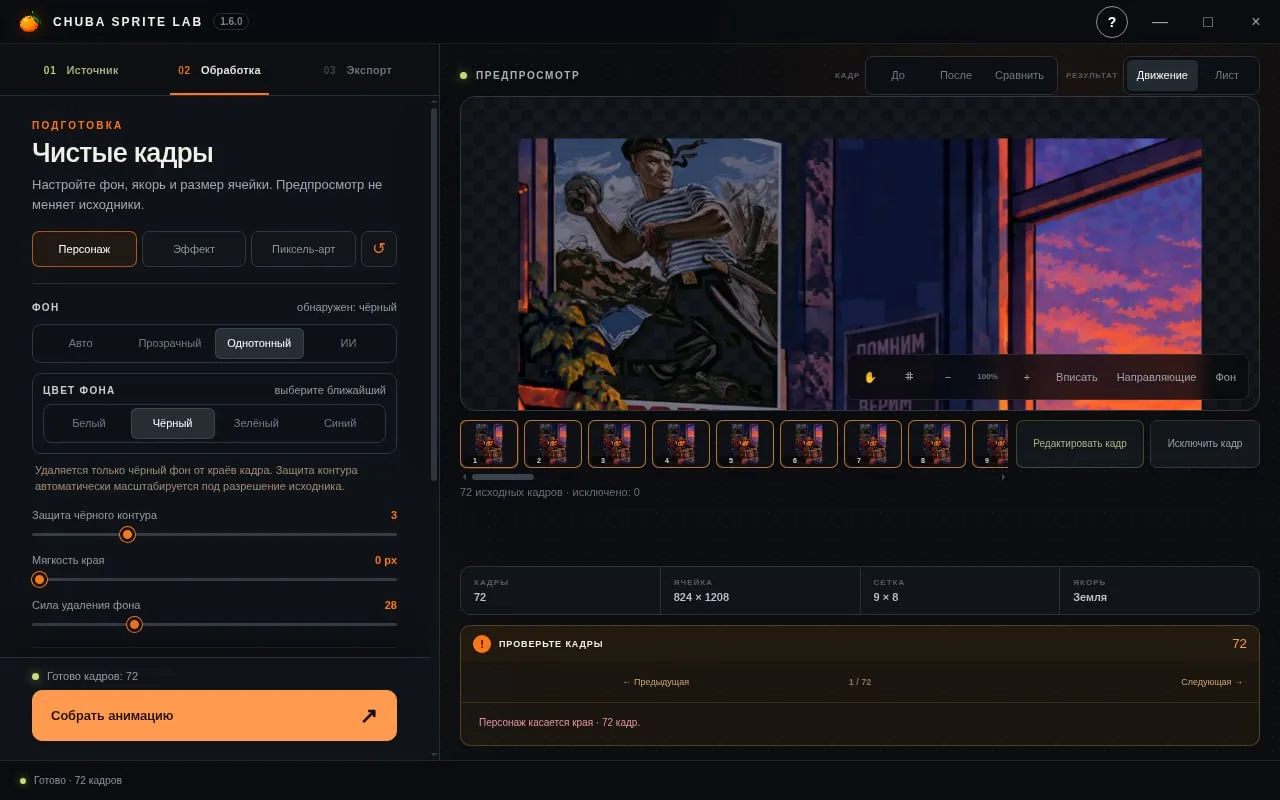Switch result view to Движение
The height and width of the screenshot is (800, 1280).
[1162, 75]
